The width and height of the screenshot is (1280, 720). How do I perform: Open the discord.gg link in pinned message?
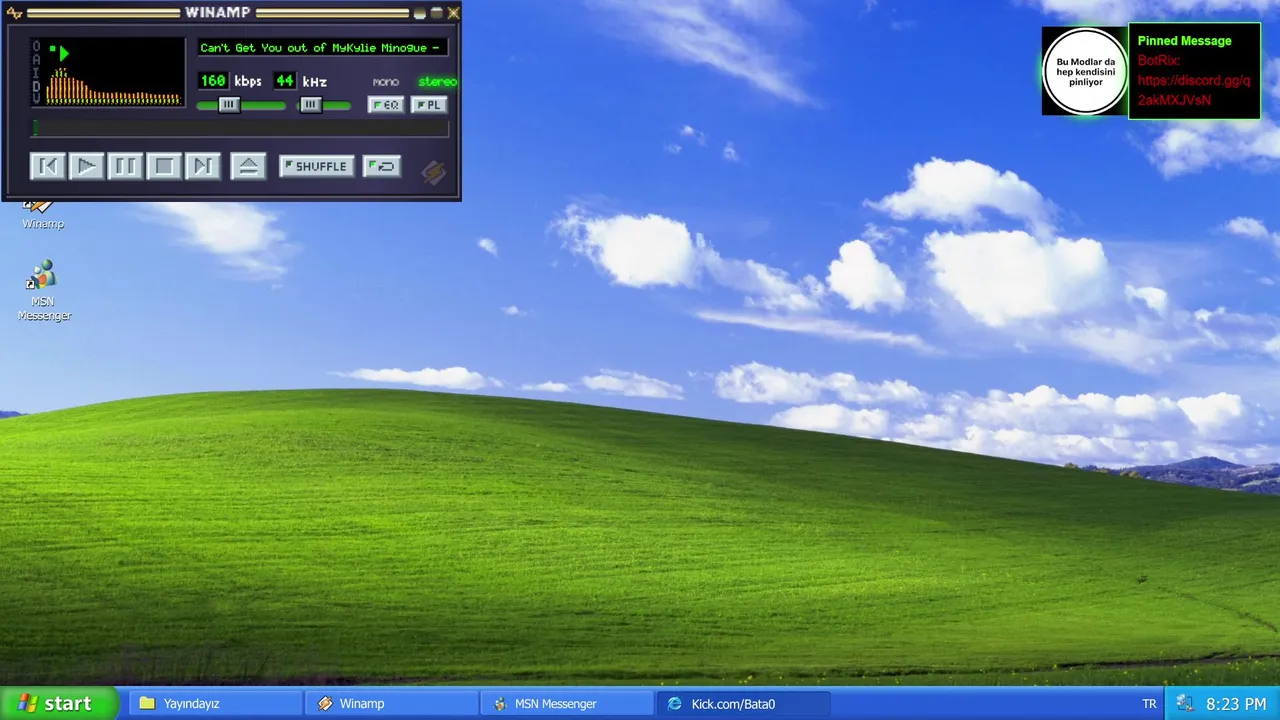coord(1193,90)
